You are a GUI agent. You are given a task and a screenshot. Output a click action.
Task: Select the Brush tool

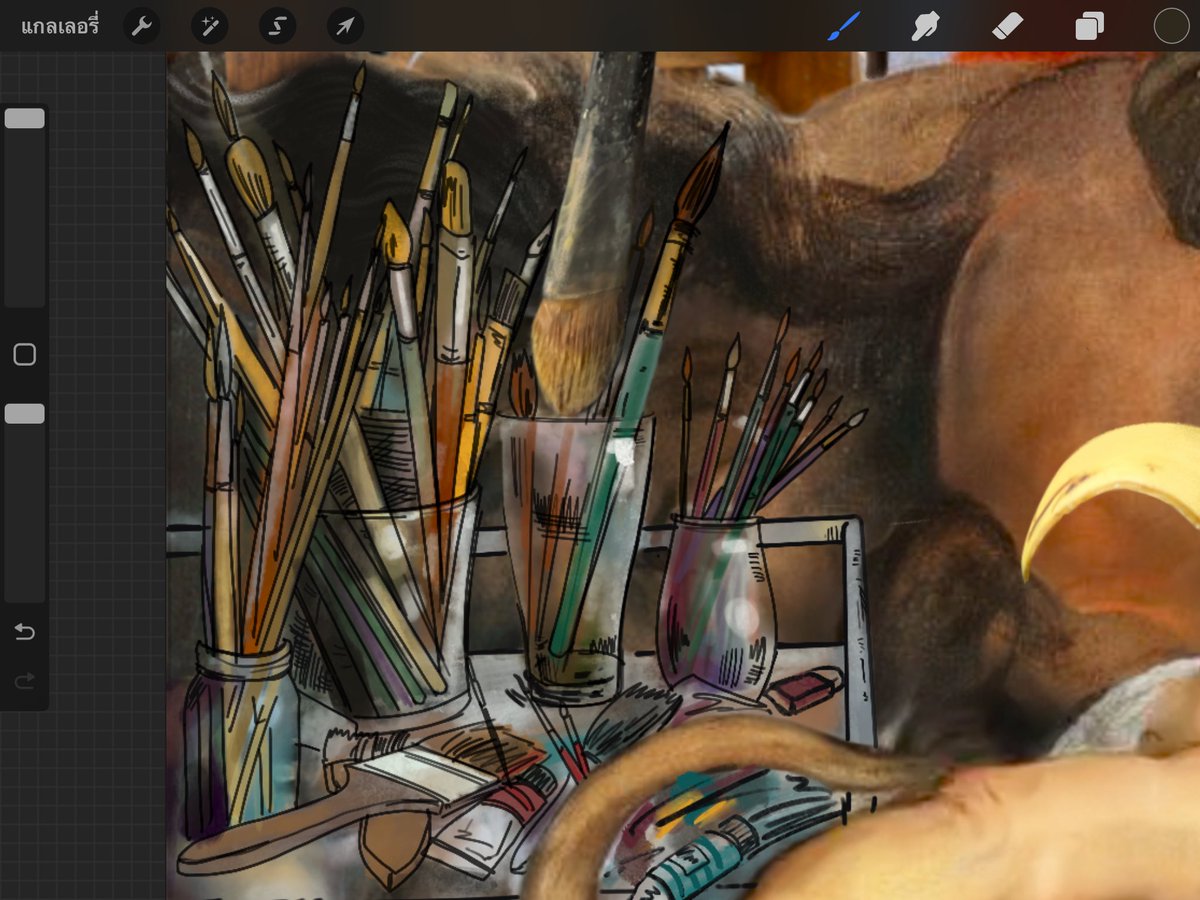(844, 26)
